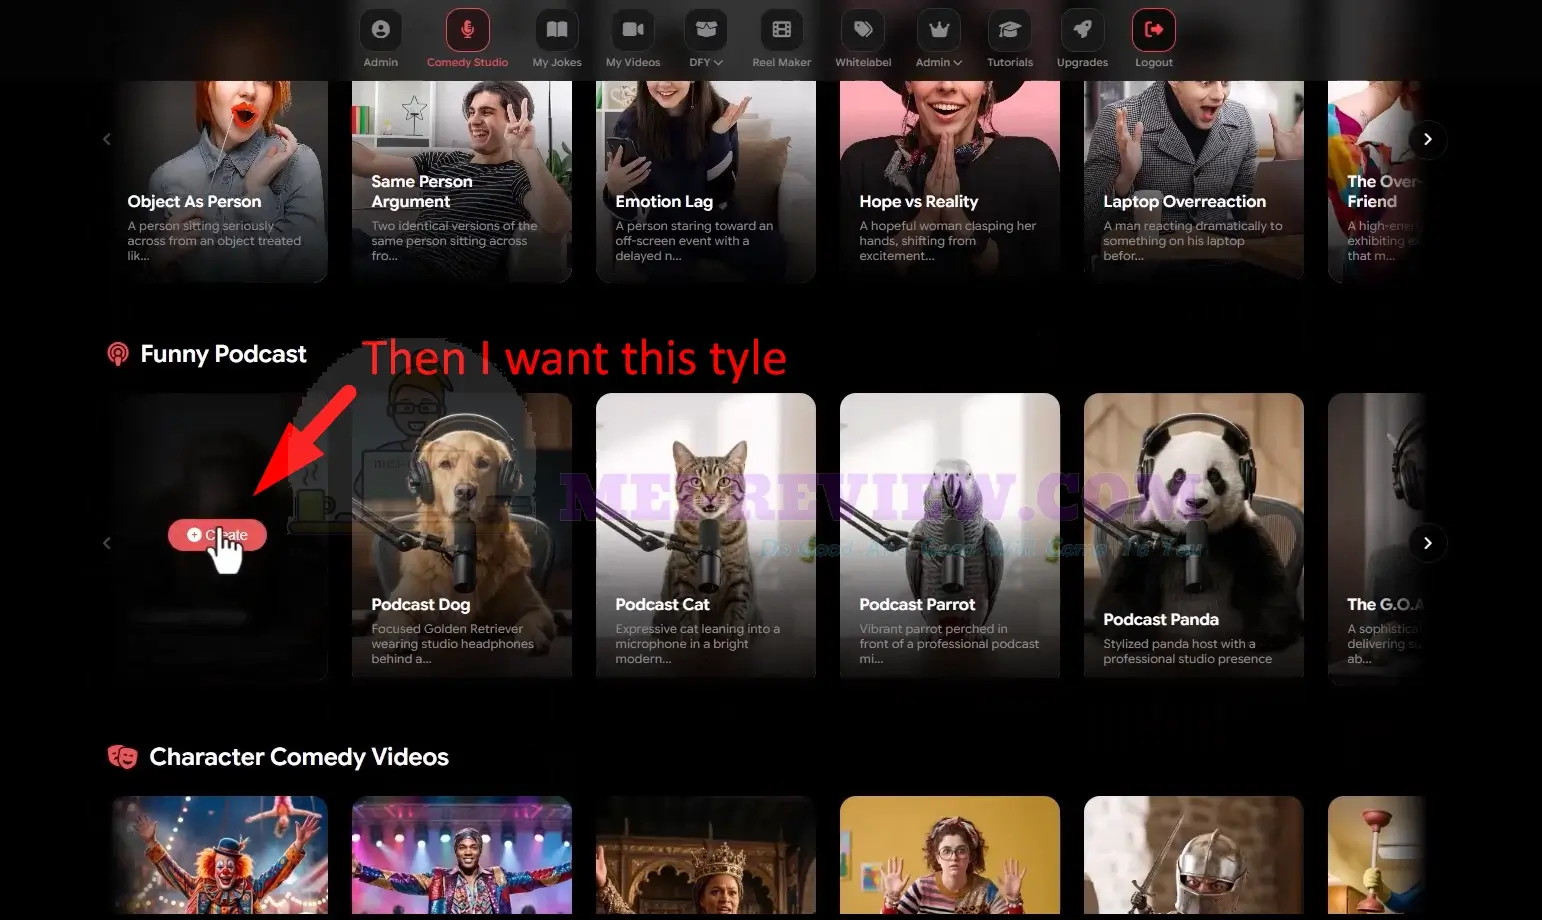Choose the Same Person Argument template

pos(462,181)
